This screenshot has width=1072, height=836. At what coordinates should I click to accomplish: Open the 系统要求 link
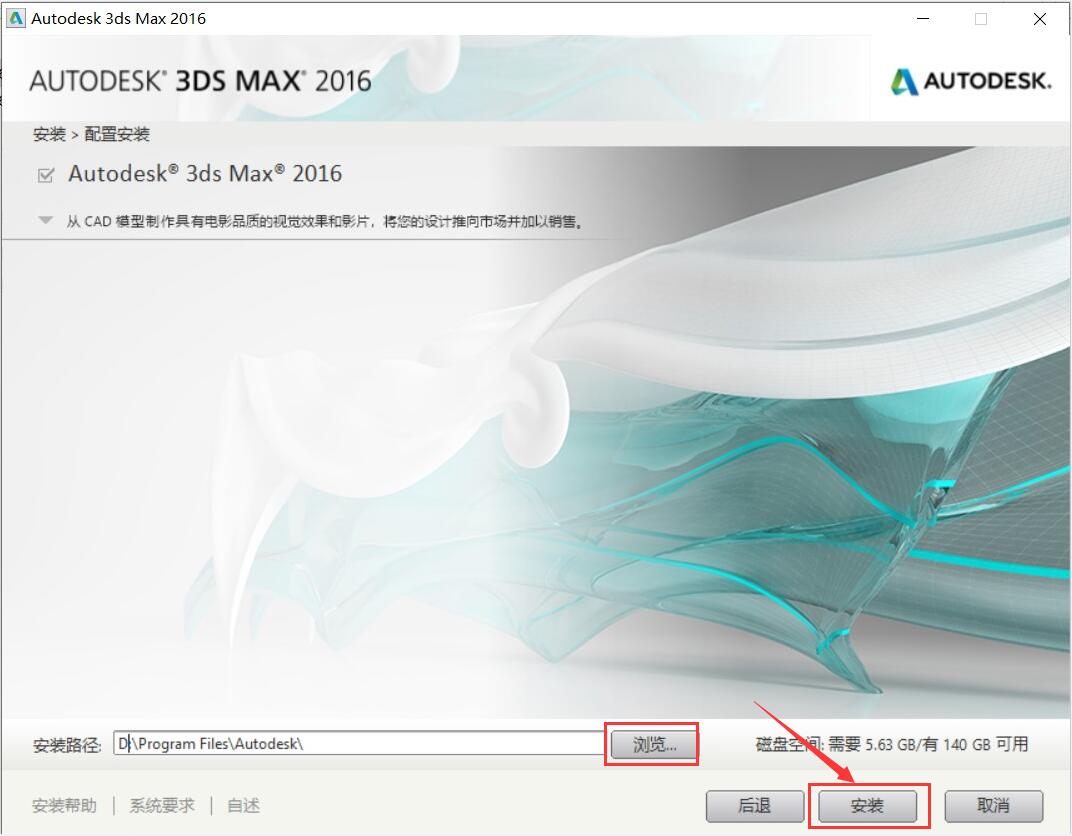click(162, 805)
